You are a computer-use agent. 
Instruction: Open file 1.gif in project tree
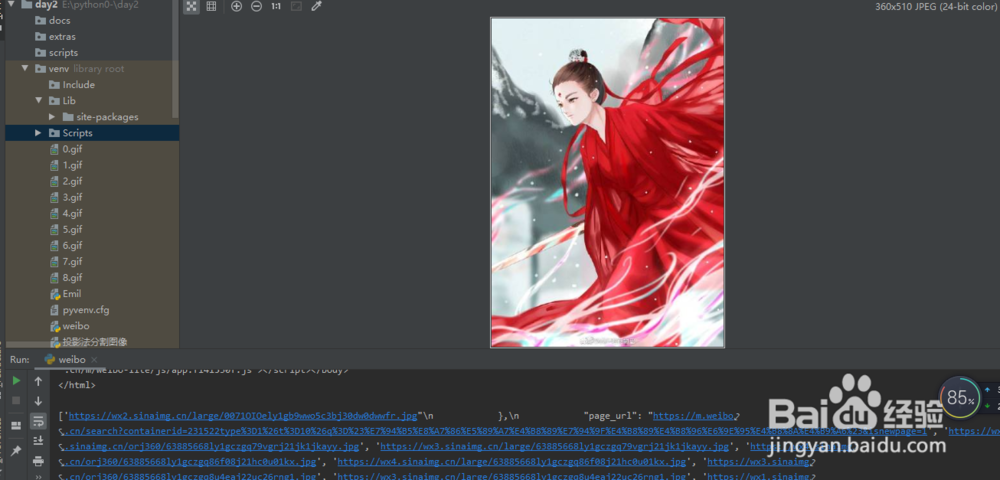(x=72, y=165)
